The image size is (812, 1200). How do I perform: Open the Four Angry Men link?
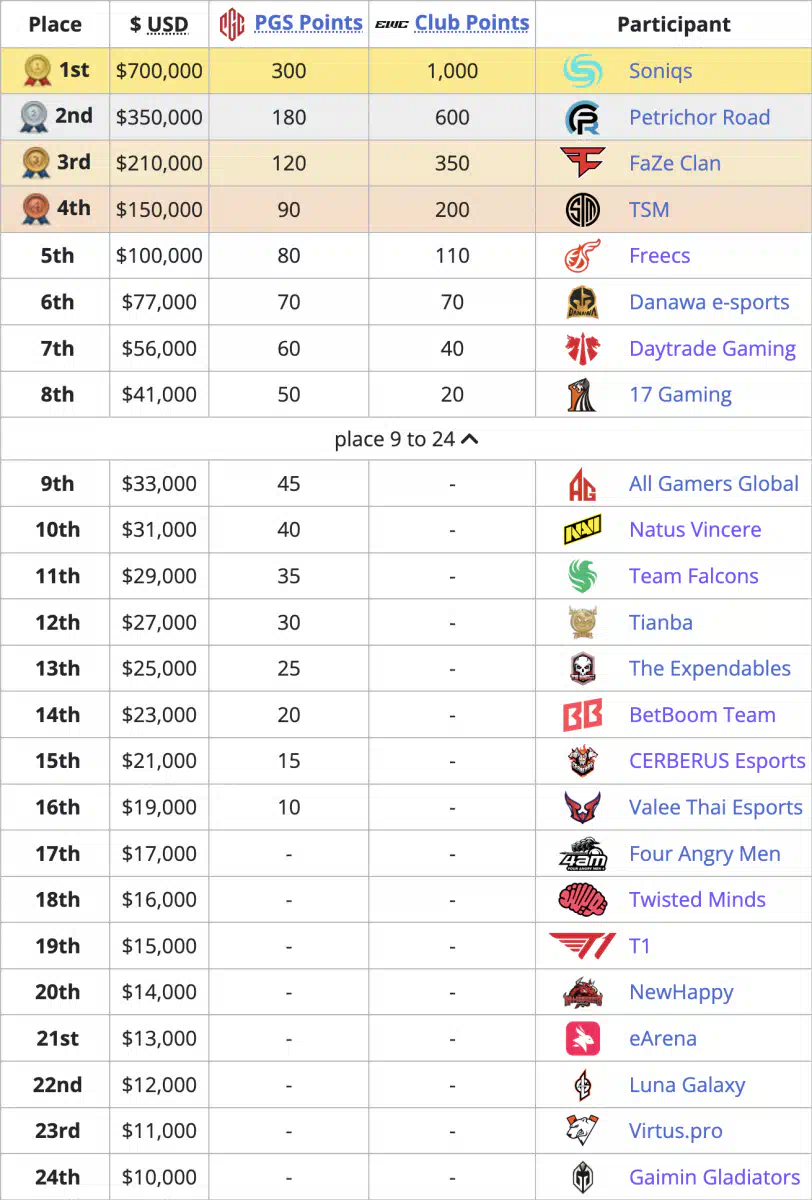705,854
